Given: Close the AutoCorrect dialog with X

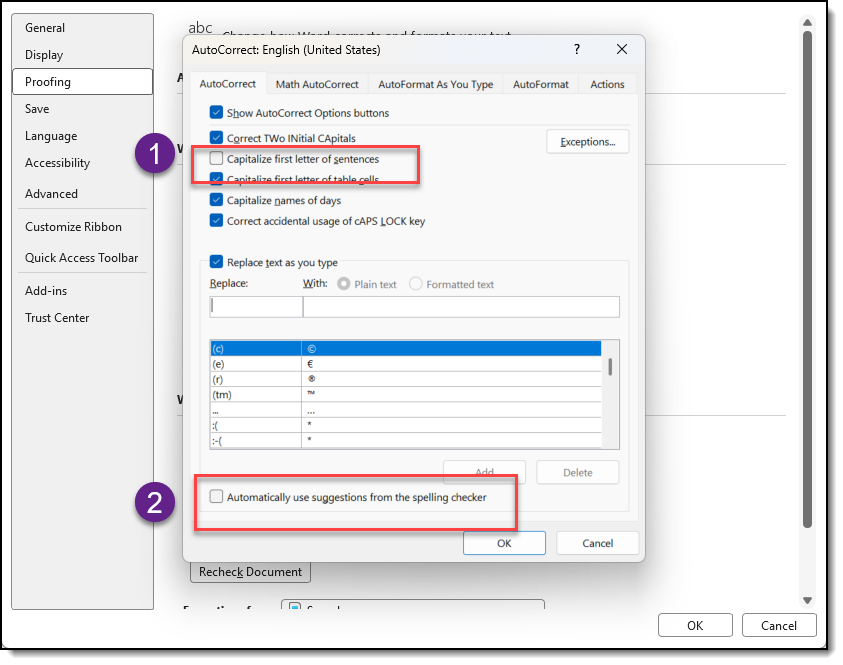Looking at the screenshot, I should [x=622, y=49].
